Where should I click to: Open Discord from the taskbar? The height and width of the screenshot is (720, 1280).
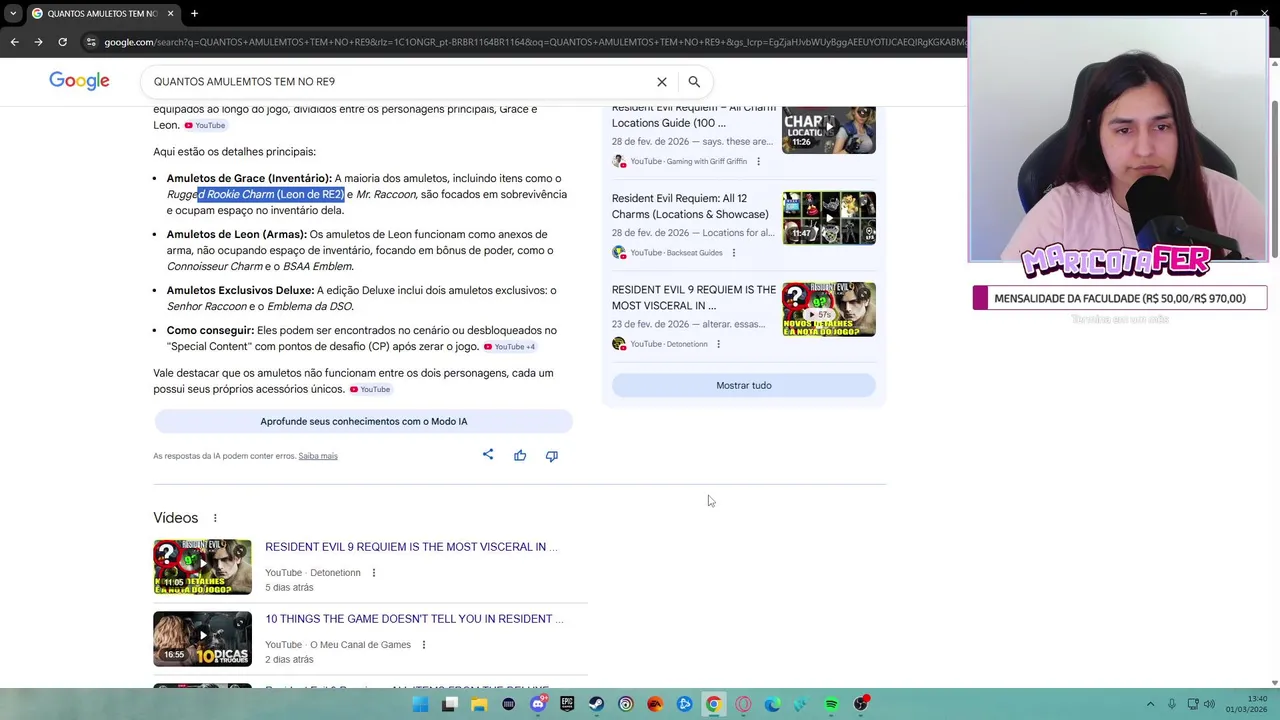[x=538, y=704]
